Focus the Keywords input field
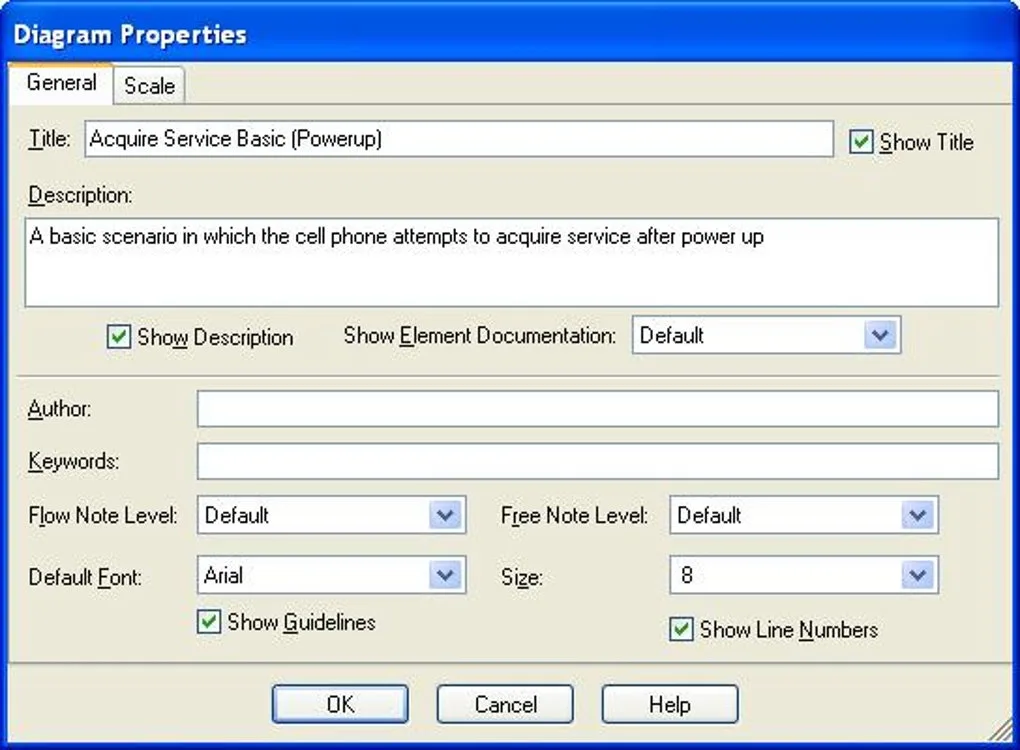1020x750 pixels. click(x=597, y=461)
